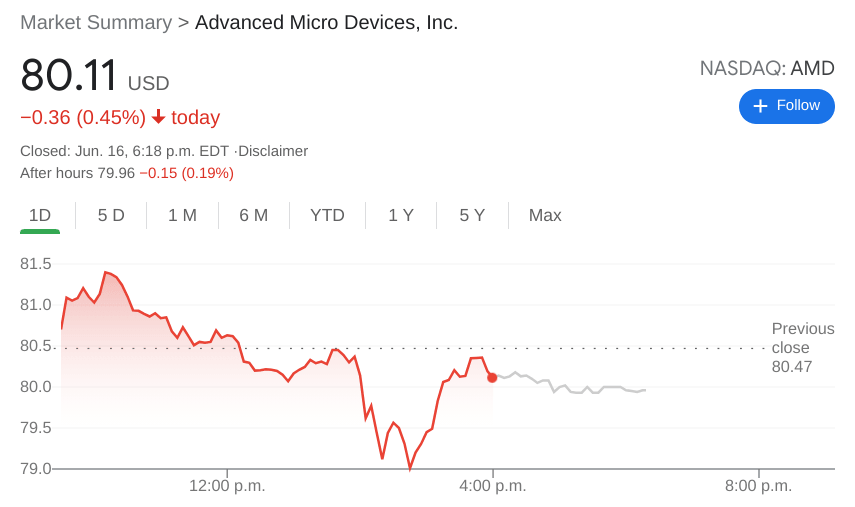Click the NASDAQ: AMD ticker label
The height and width of the screenshot is (507, 855).
click(766, 68)
